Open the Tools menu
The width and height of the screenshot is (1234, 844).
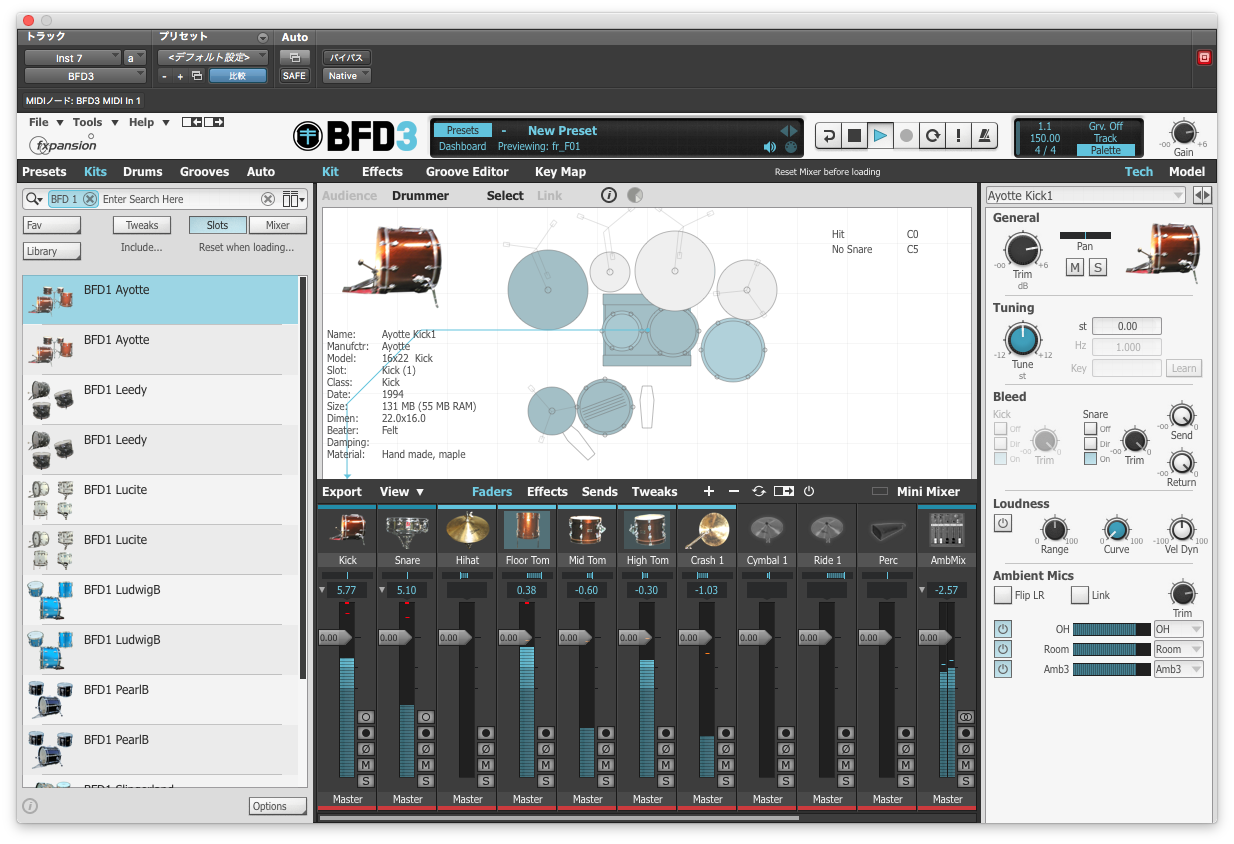tap(95, 122)
